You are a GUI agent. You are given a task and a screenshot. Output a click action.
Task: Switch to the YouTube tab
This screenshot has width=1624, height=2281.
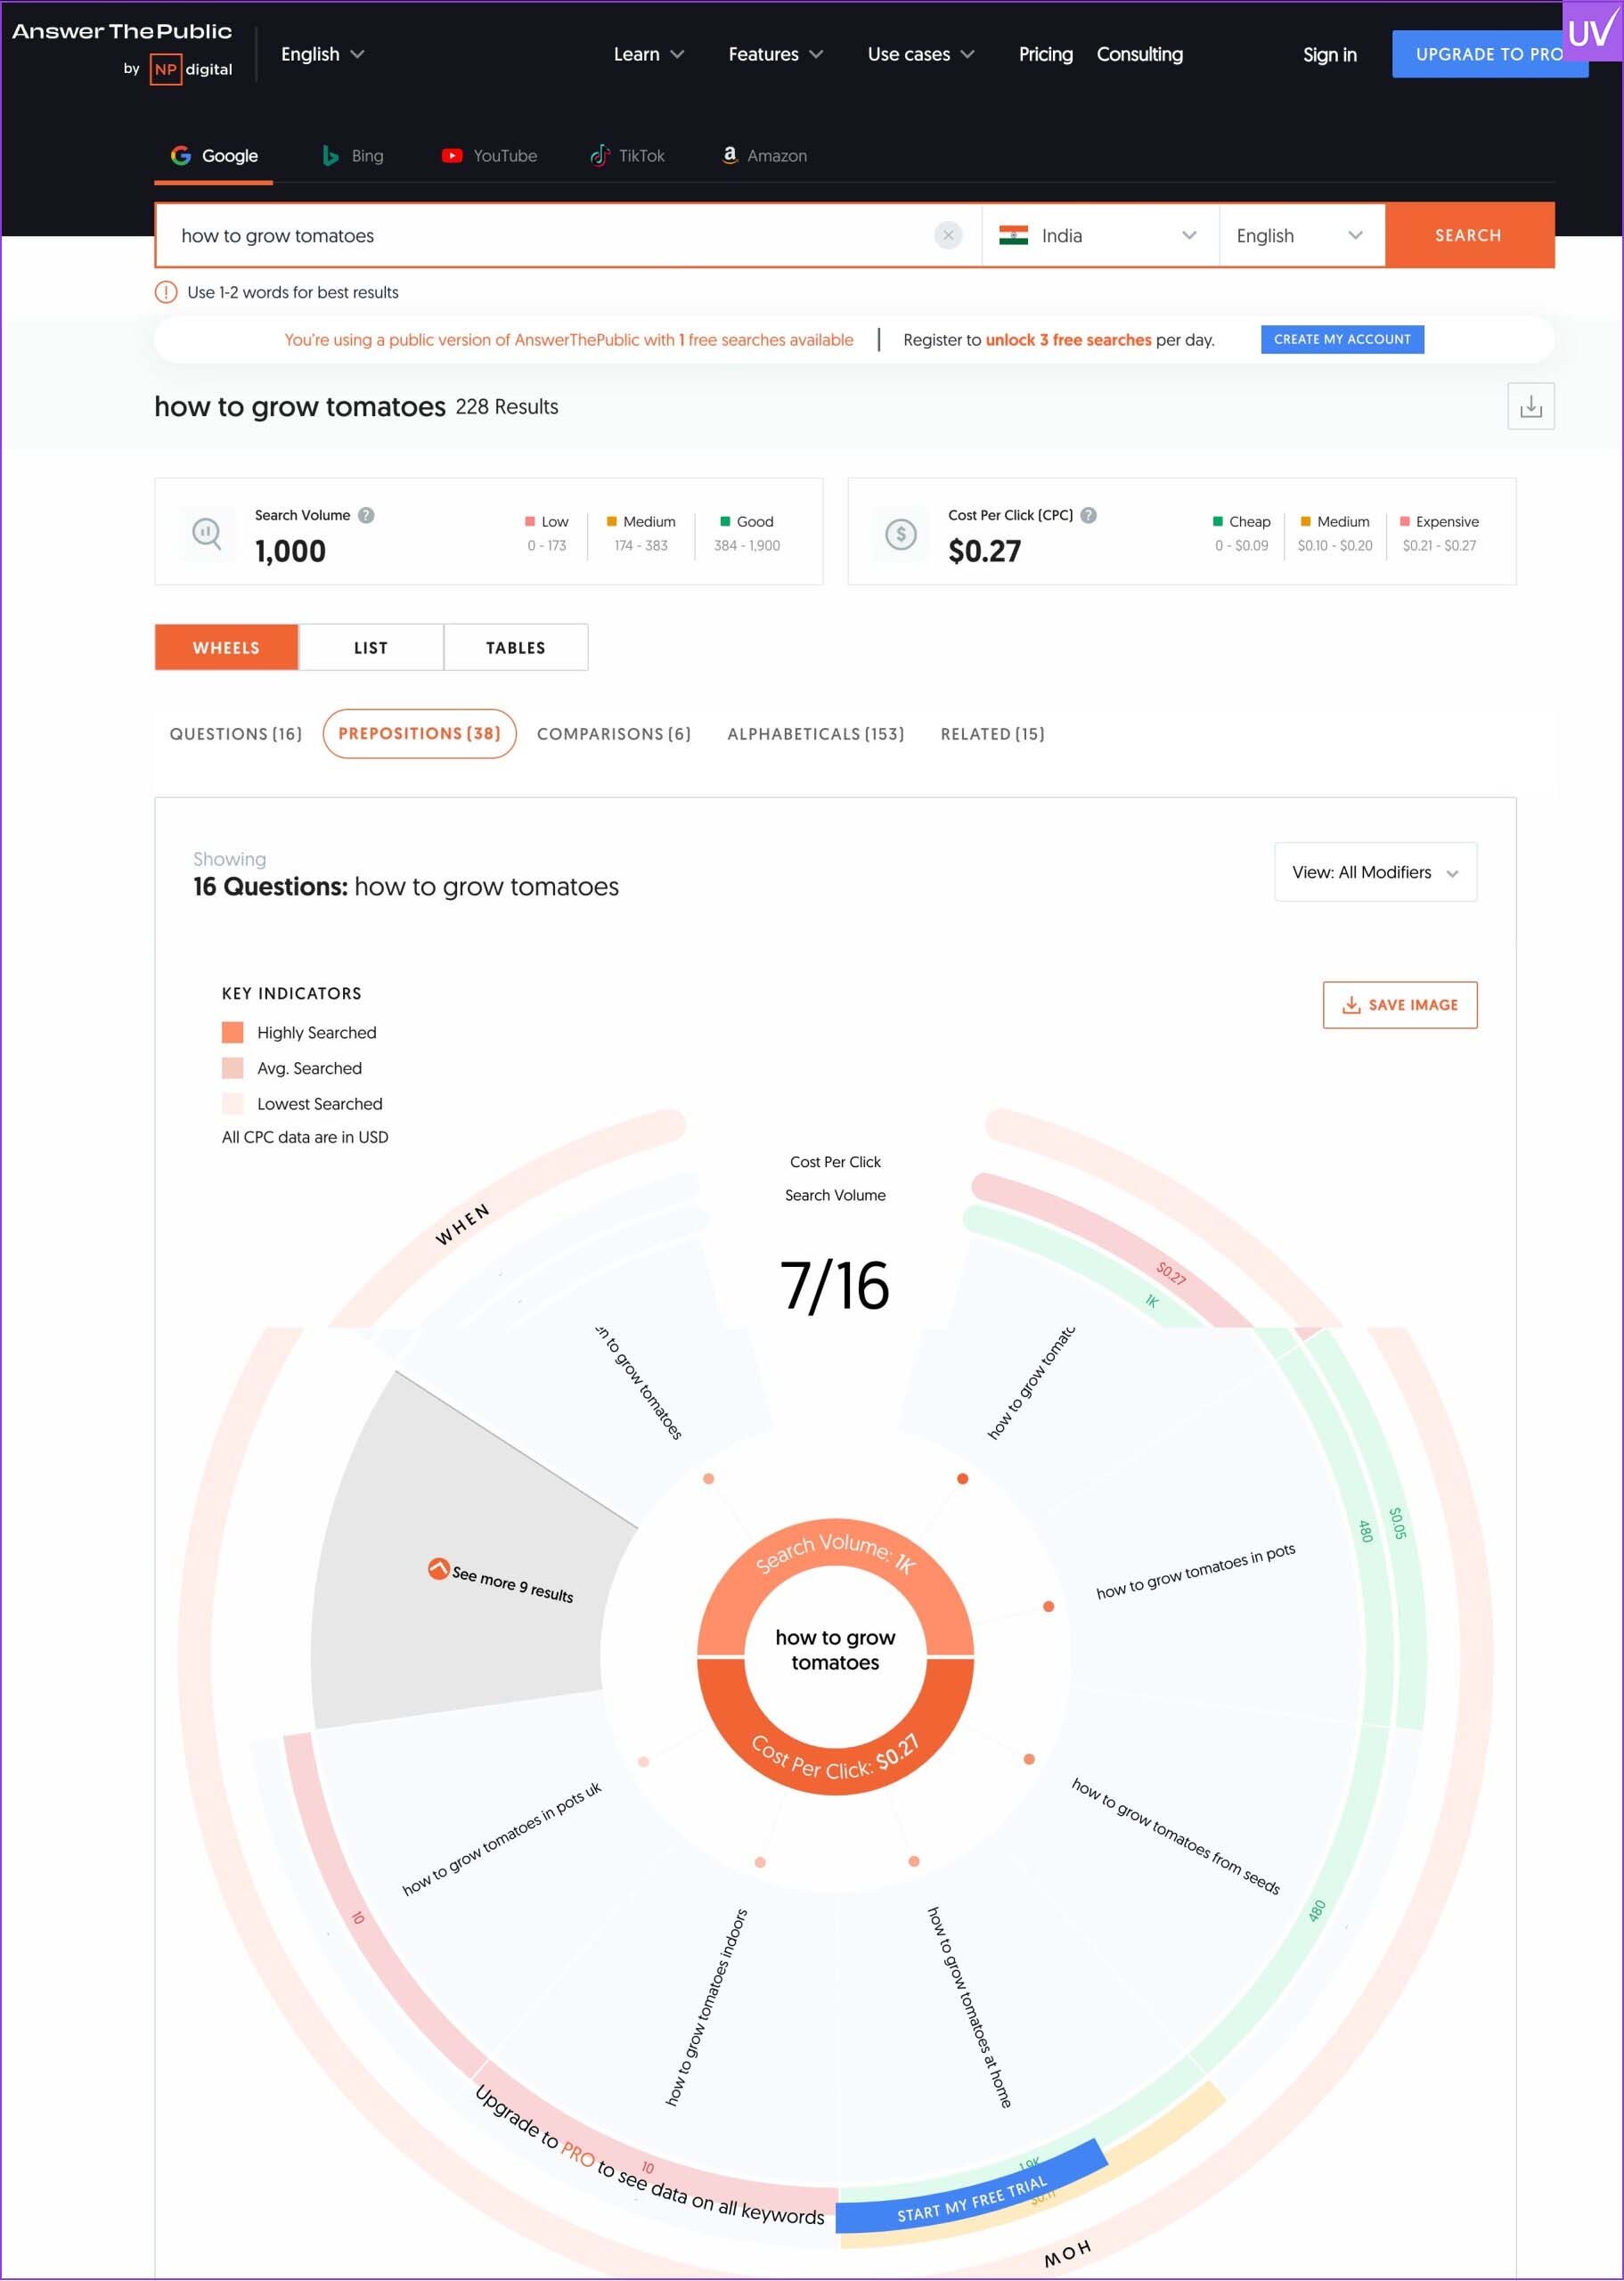(489, 155)
